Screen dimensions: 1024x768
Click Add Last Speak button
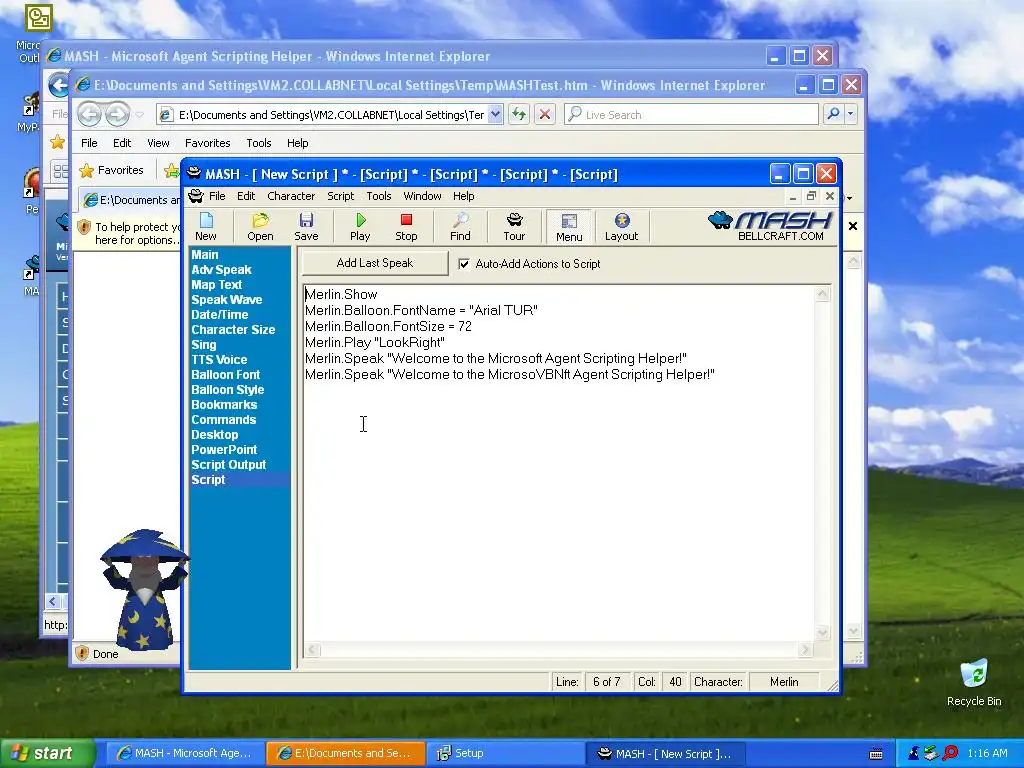pos(375,263)
